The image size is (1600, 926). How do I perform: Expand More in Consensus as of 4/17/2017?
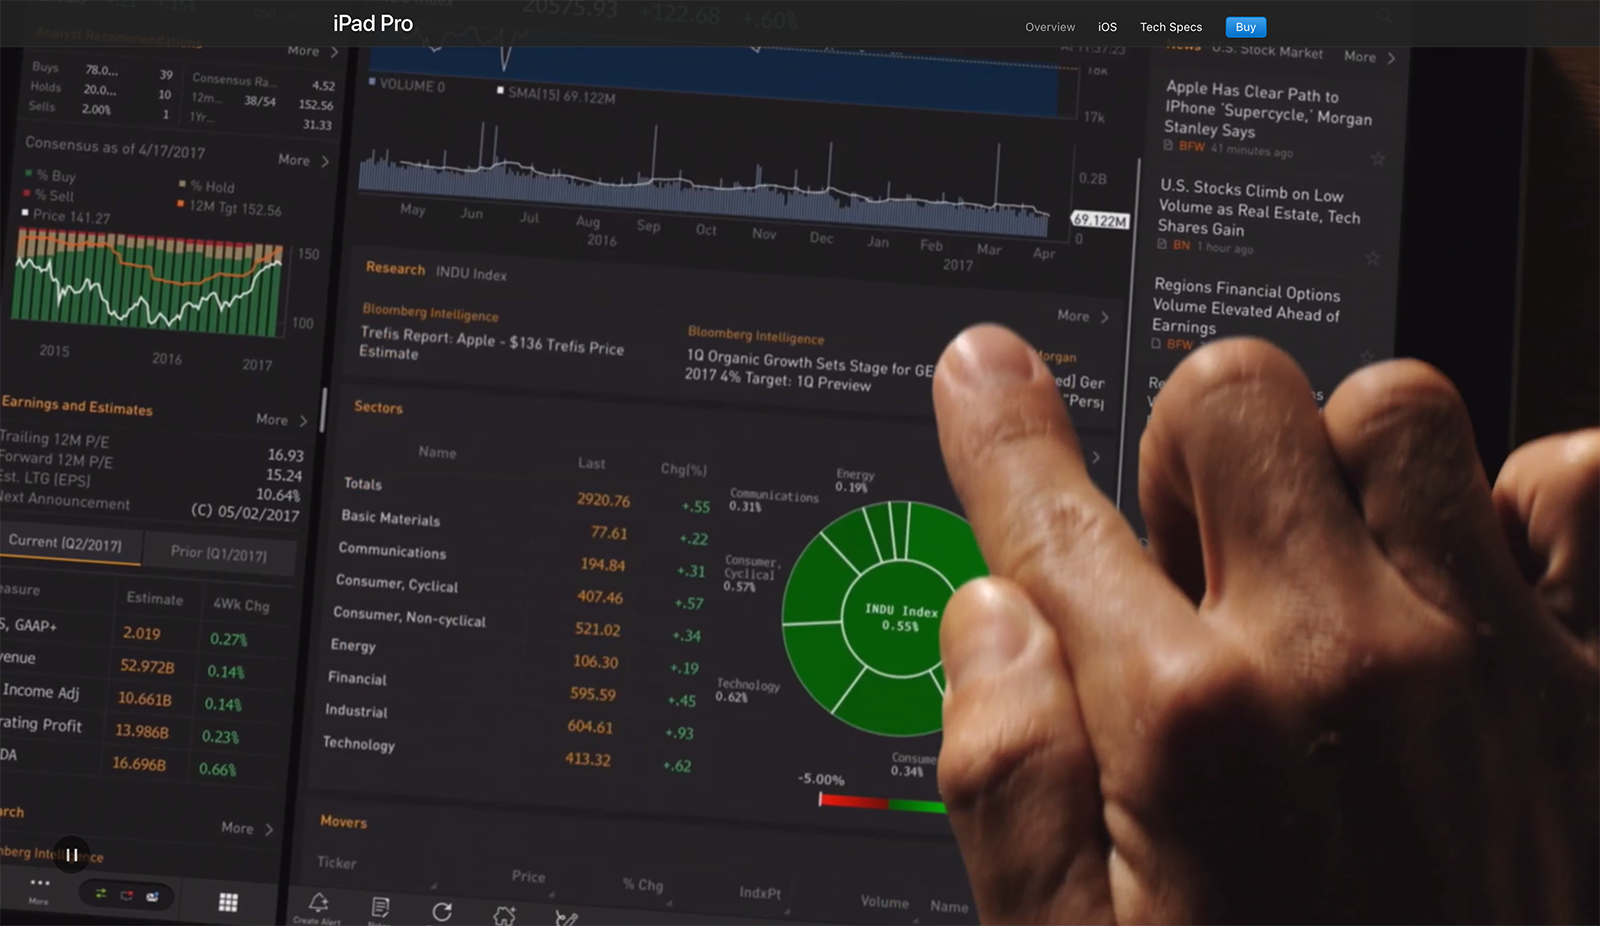[x=304, y=160]
